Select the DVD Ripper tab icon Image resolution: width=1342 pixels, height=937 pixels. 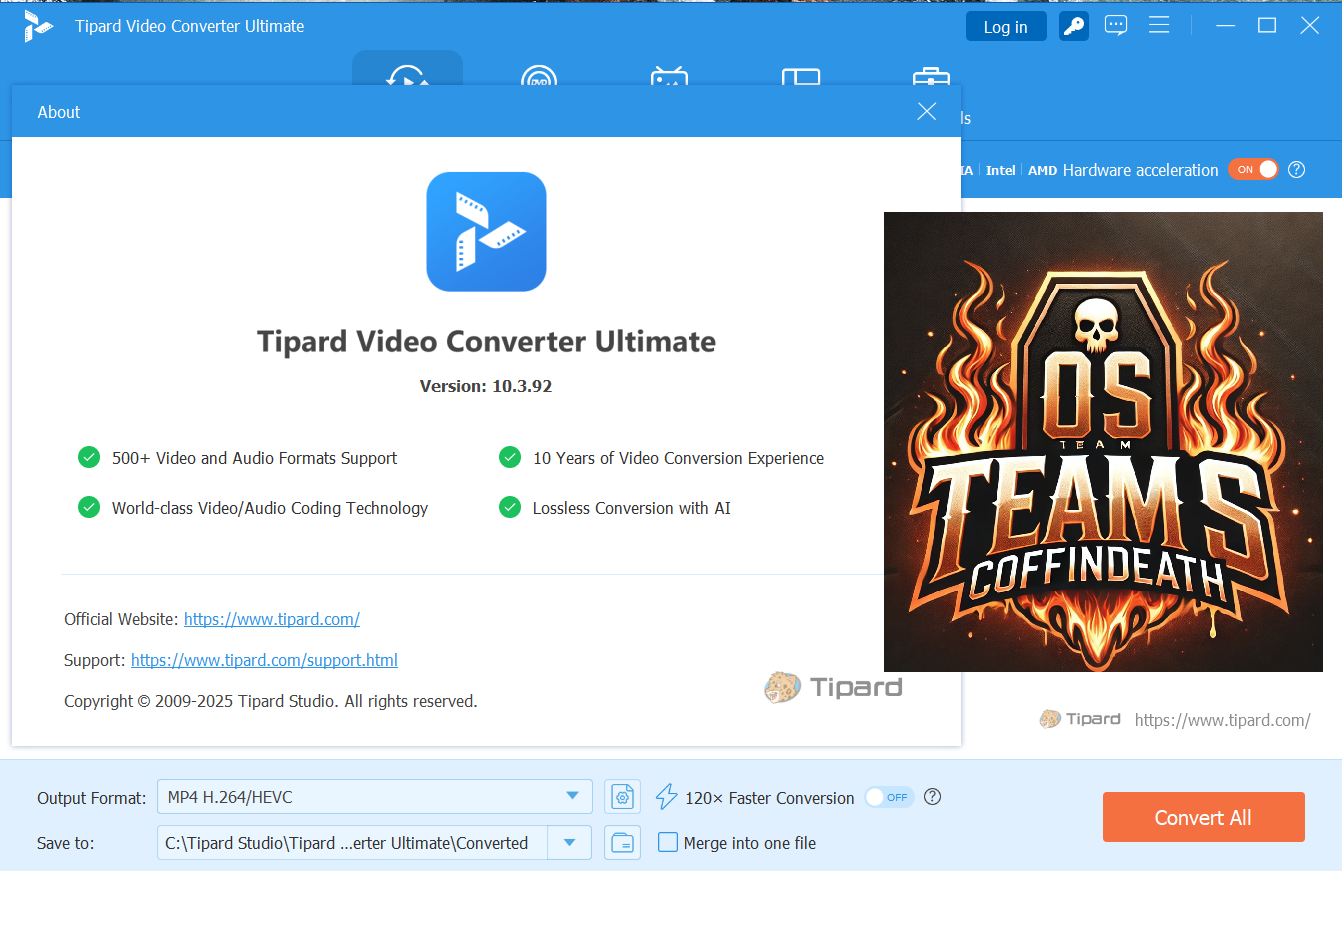539,76
